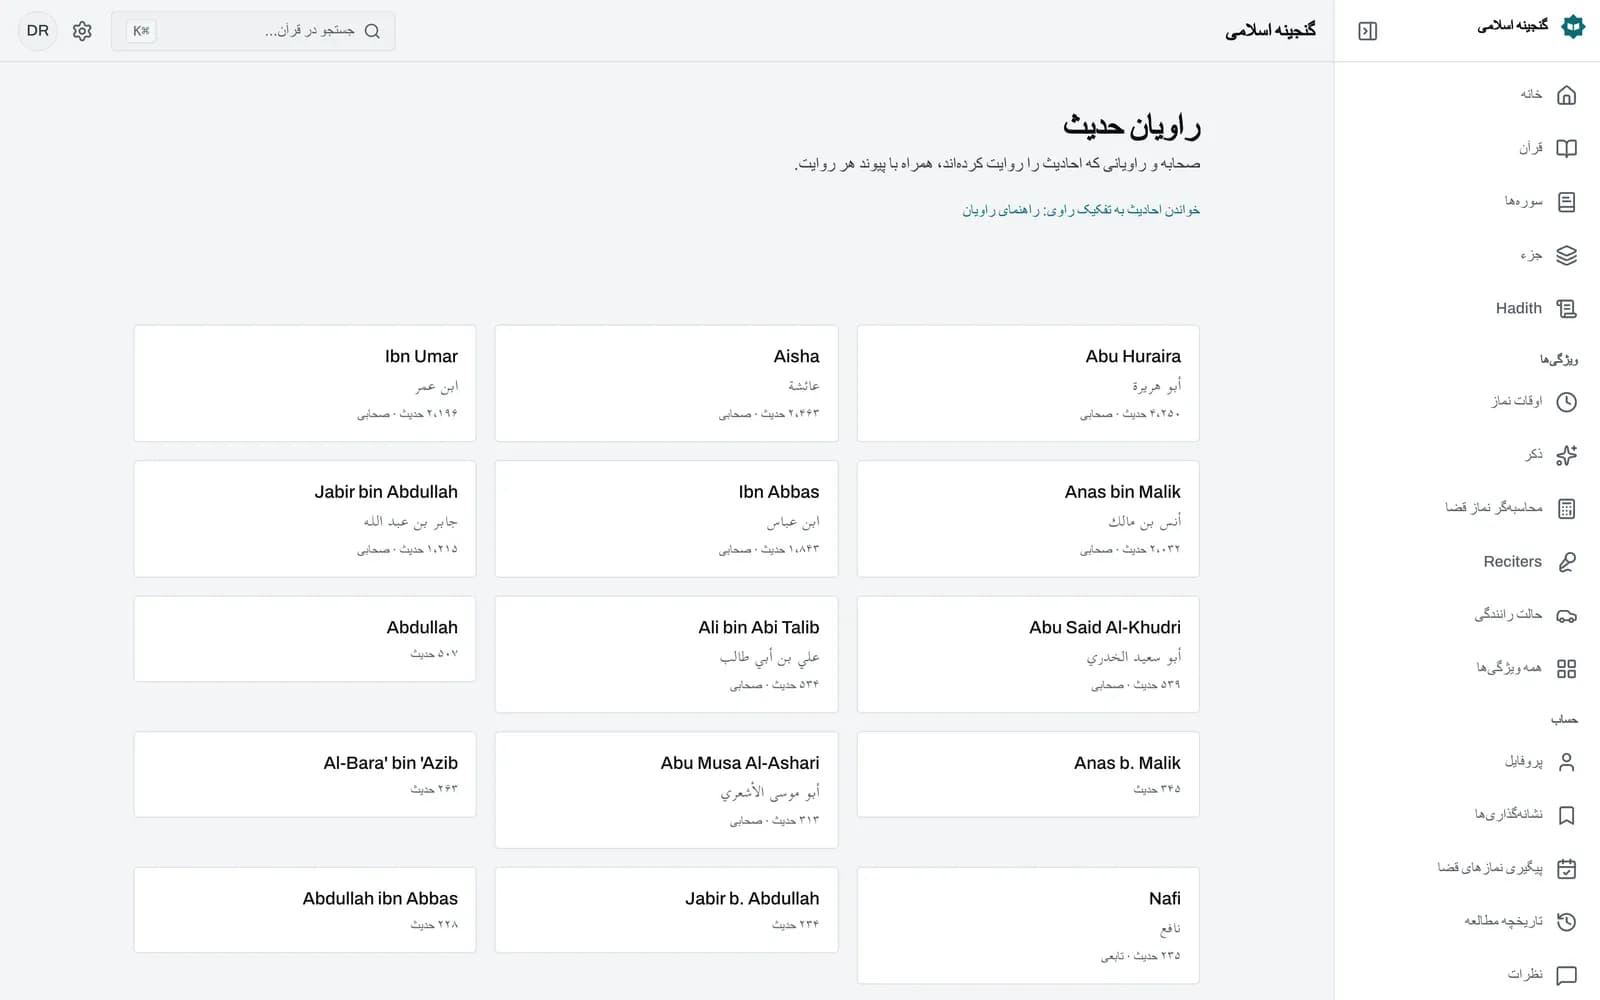This screenshot has height=1000, width=1600.
Task: Open the narrators guide link
Action: (x=1081, y=210)
